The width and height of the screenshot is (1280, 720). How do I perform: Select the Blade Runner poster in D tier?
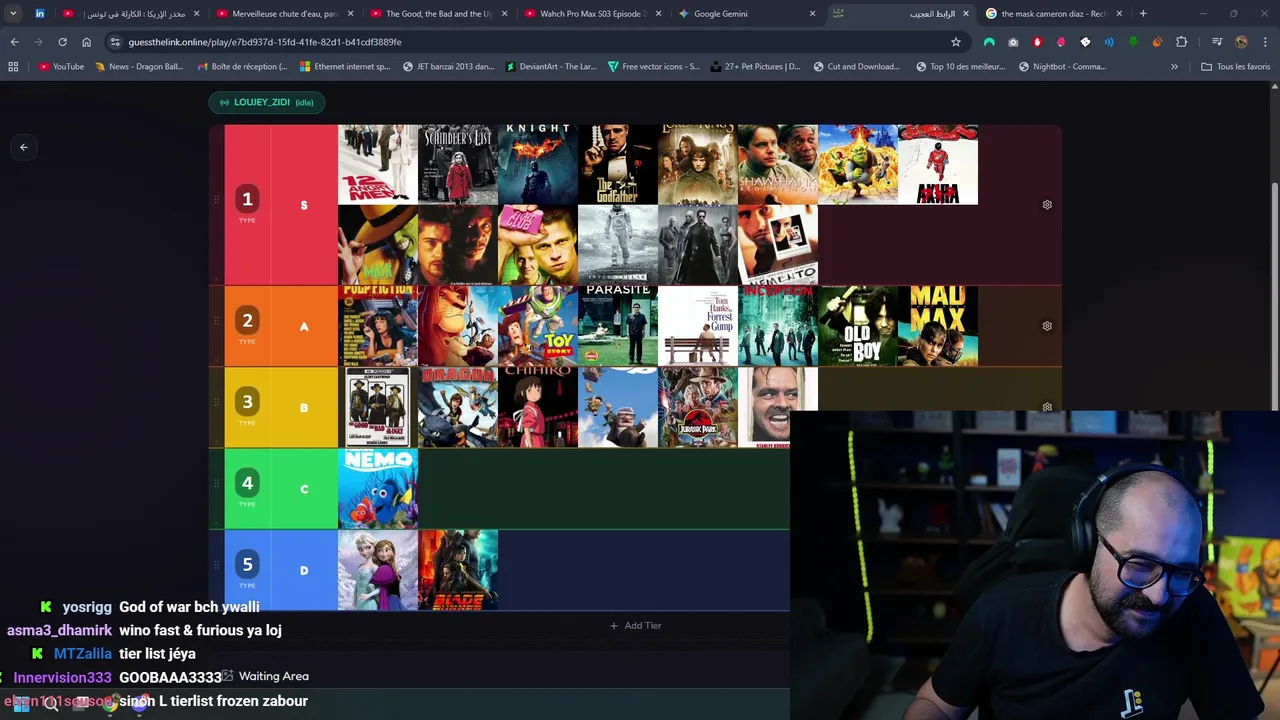coord(458,570)
